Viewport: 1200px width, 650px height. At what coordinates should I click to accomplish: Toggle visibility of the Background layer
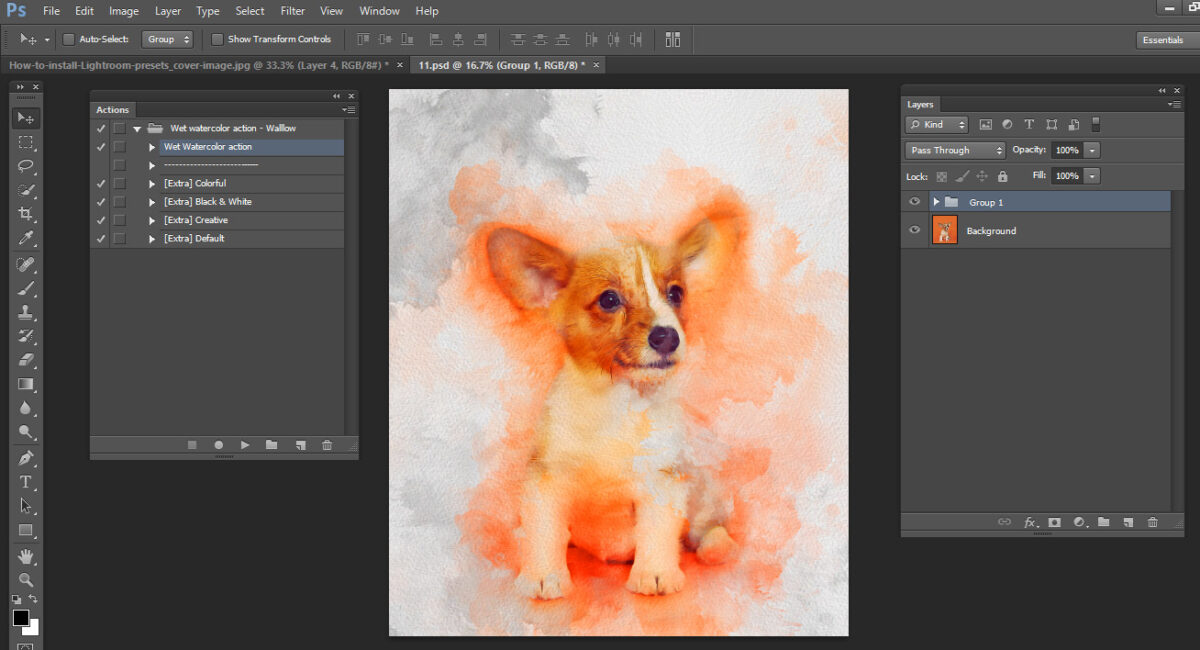click(x=913, y=230)
